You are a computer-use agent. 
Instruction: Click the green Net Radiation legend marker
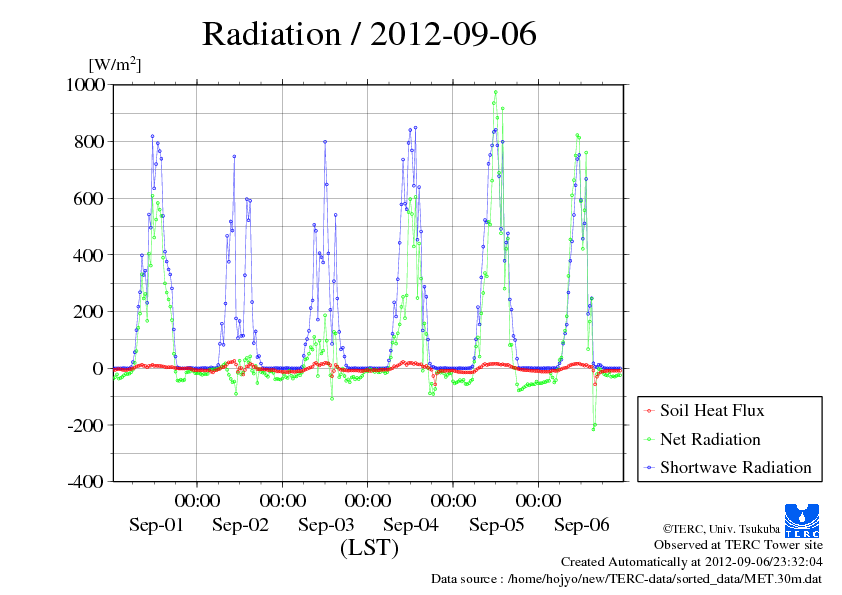[649, 439]
